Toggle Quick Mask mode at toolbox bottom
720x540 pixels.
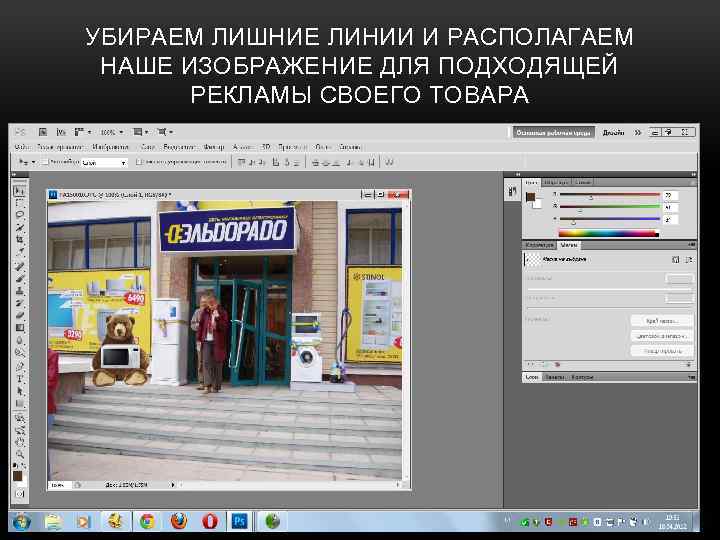[19, 494]
